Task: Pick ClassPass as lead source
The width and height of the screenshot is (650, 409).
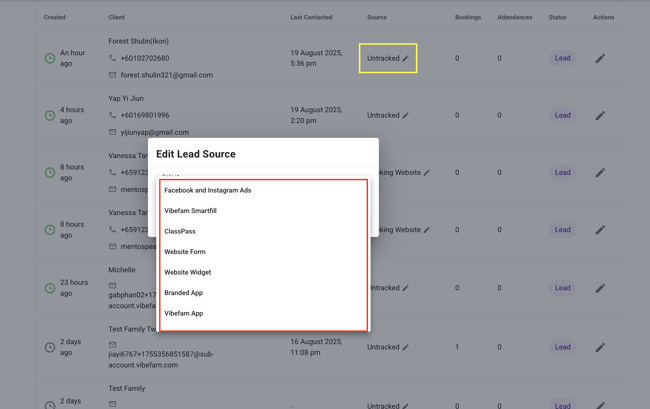Action: 263,231
